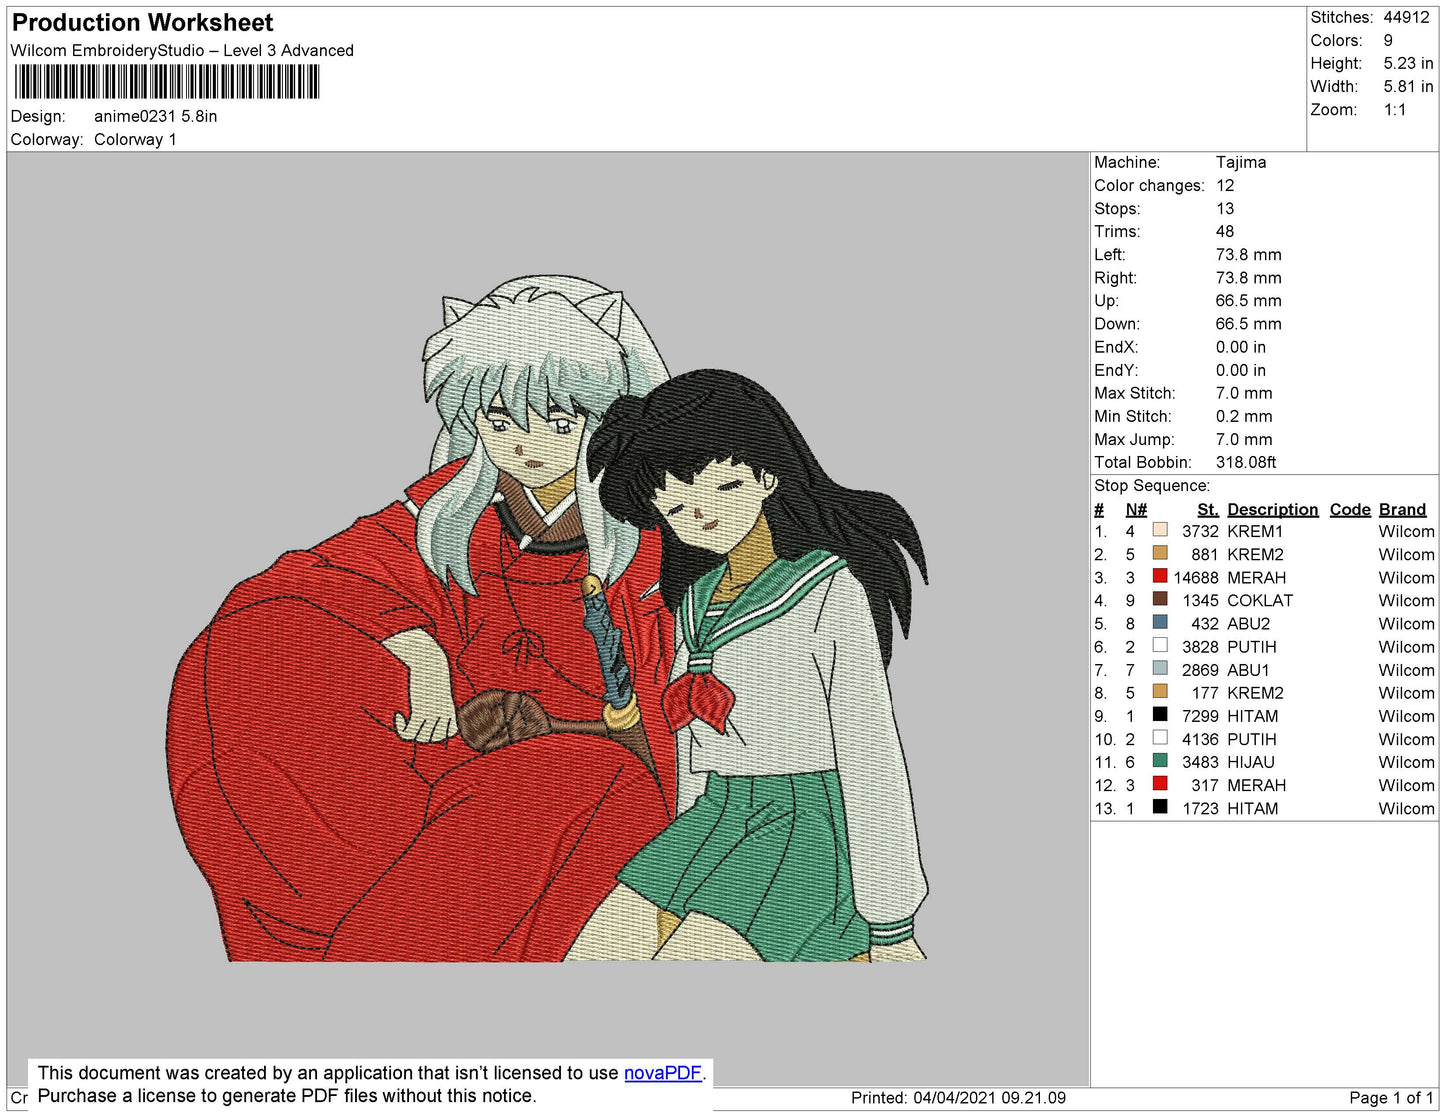Select the HITAM black swatch in row 9
The image size is (1445, 1117).
point(1160,714)
